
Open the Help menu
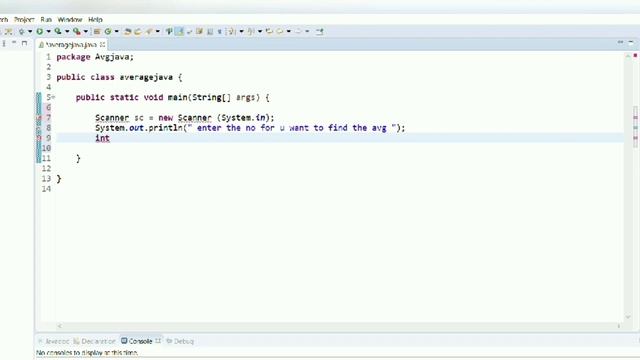pos(95,20)
